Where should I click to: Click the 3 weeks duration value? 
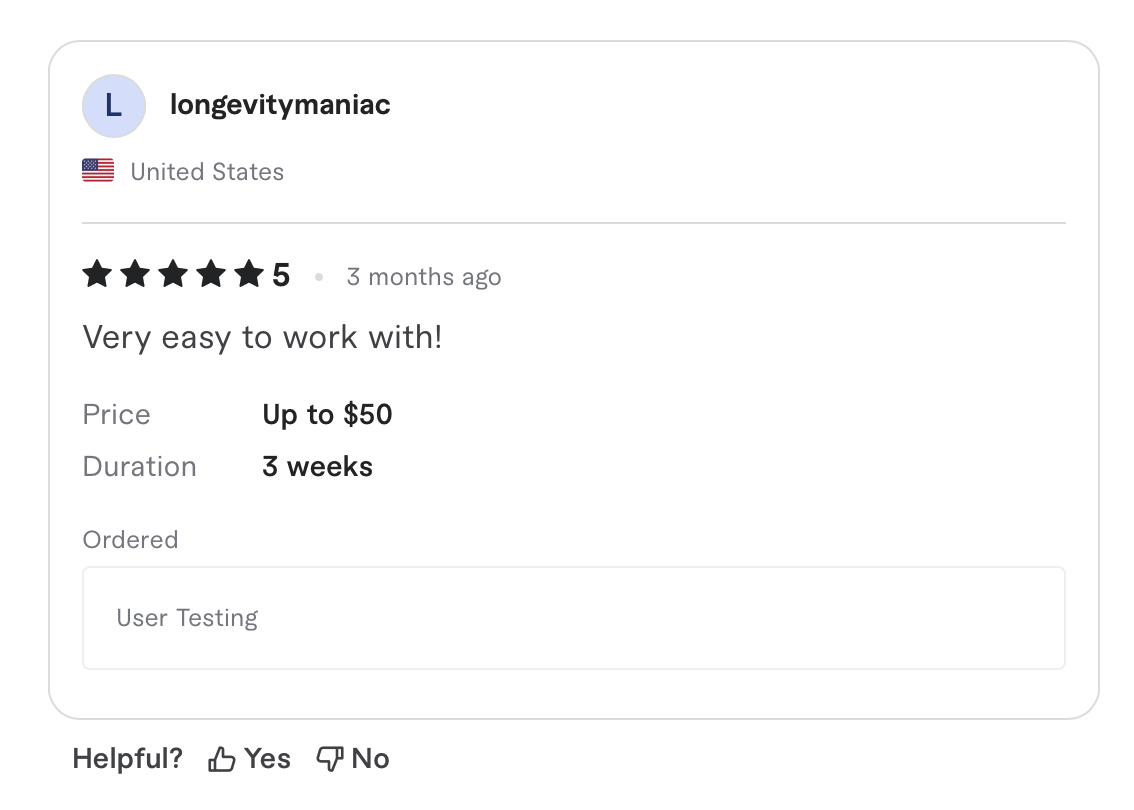pos(317,466)
